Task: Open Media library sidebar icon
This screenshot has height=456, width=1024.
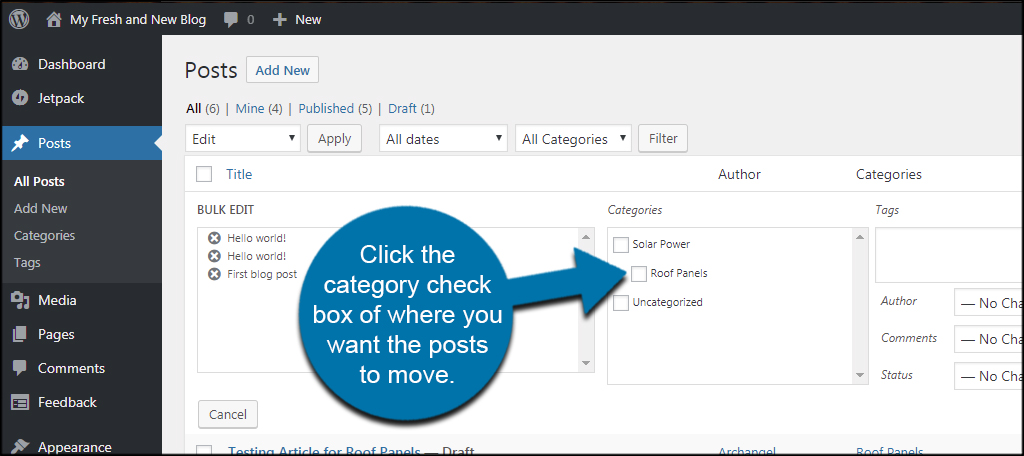Action: pyautogui.click(x=20, y=301)
